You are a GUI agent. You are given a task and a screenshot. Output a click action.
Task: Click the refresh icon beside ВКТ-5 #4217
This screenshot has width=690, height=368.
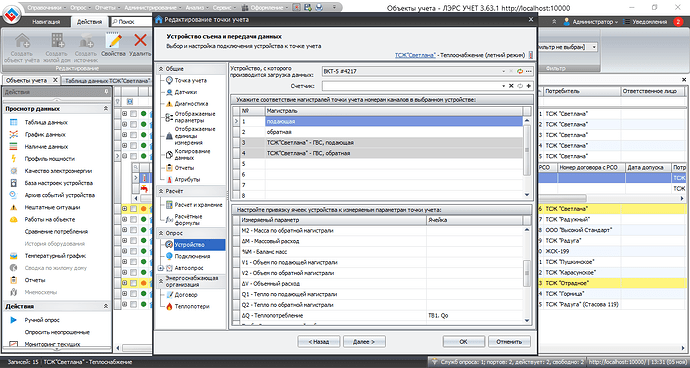click(x=520, y=71)
